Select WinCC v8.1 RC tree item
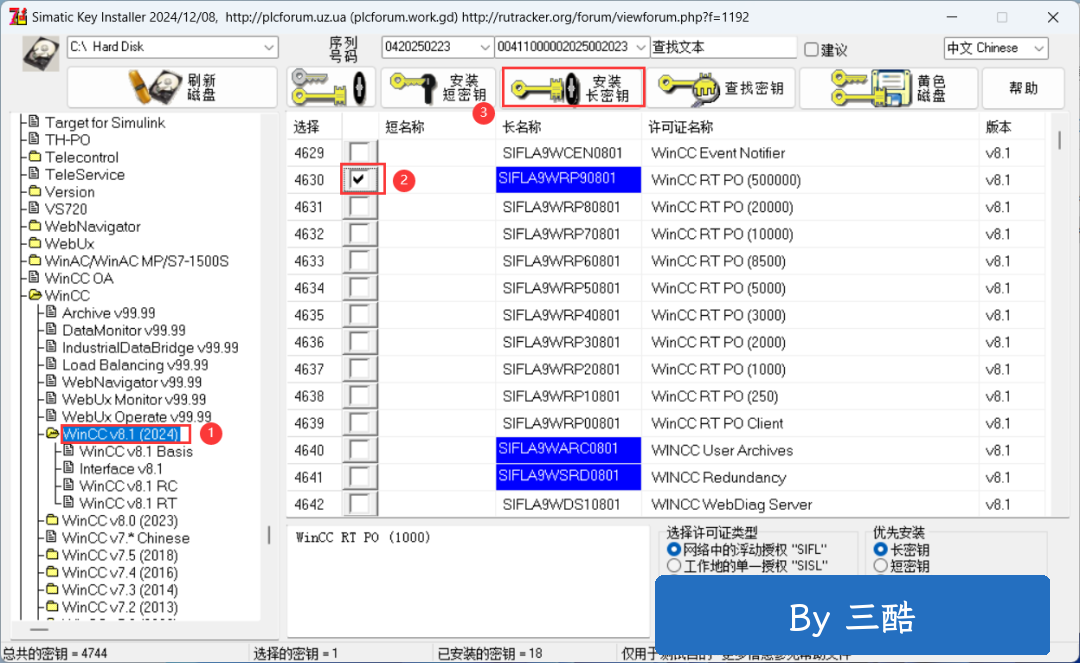The width and height of the screenshot is (1080, 663). tap(128, 486)
